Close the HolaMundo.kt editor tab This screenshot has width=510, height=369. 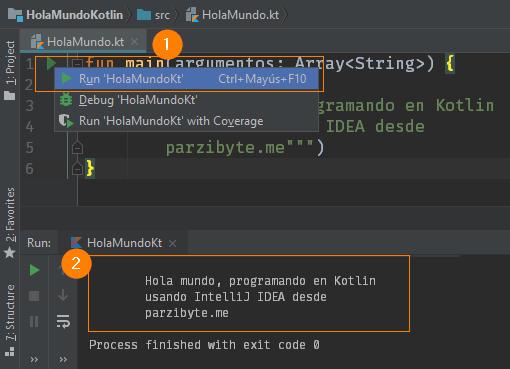pyautogui.click(x=135, y=42)
